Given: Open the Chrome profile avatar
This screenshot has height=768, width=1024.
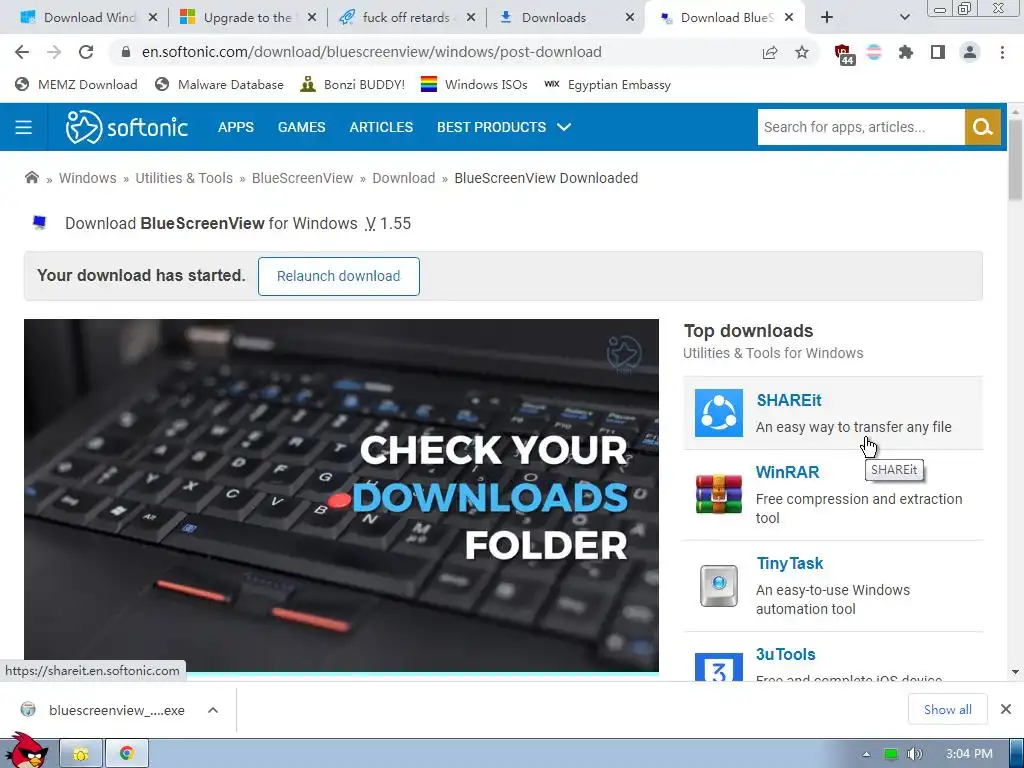Looking at the screenshot, I should tap(970, 52).
